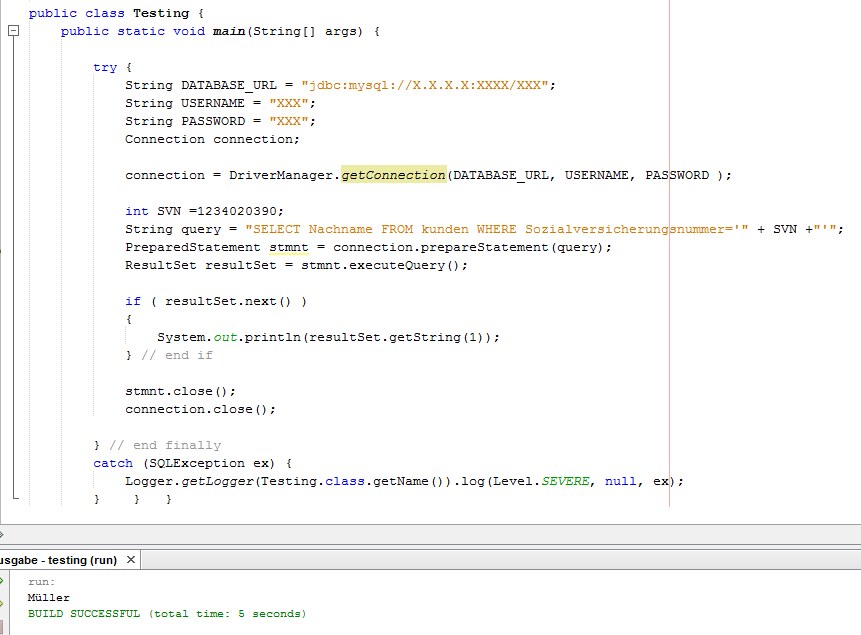Click the BUILD SUCCESSFUL message
861x635 pixels.
coord(167,614)
